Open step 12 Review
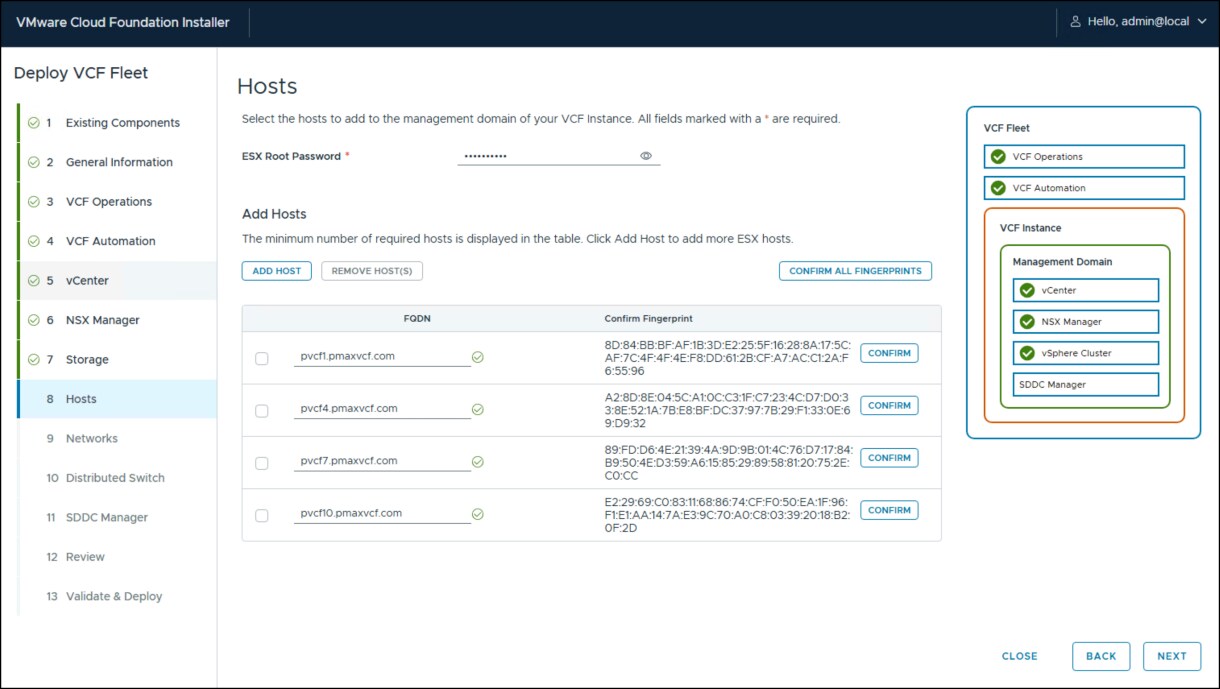 click(117, 557)
